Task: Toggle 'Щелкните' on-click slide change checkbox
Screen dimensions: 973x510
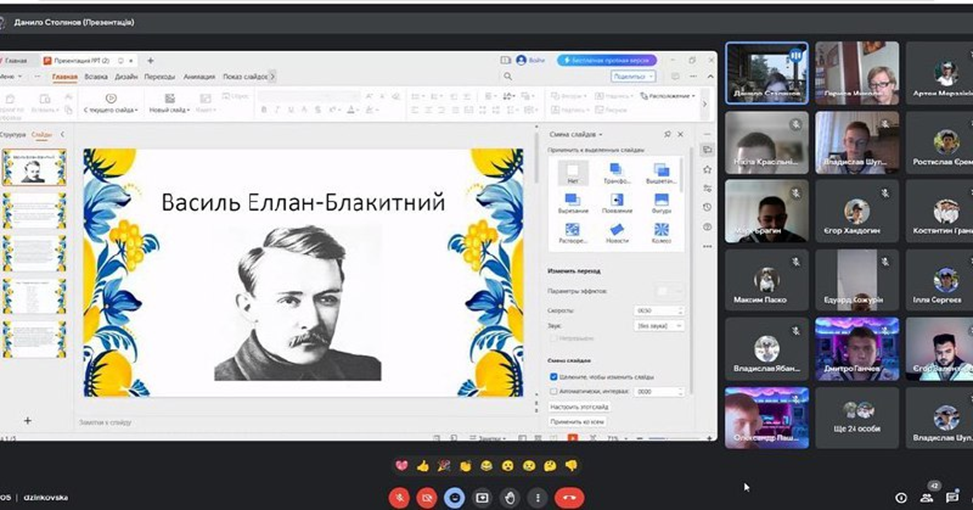Action: pyautogui.click(x=554, y=377)
